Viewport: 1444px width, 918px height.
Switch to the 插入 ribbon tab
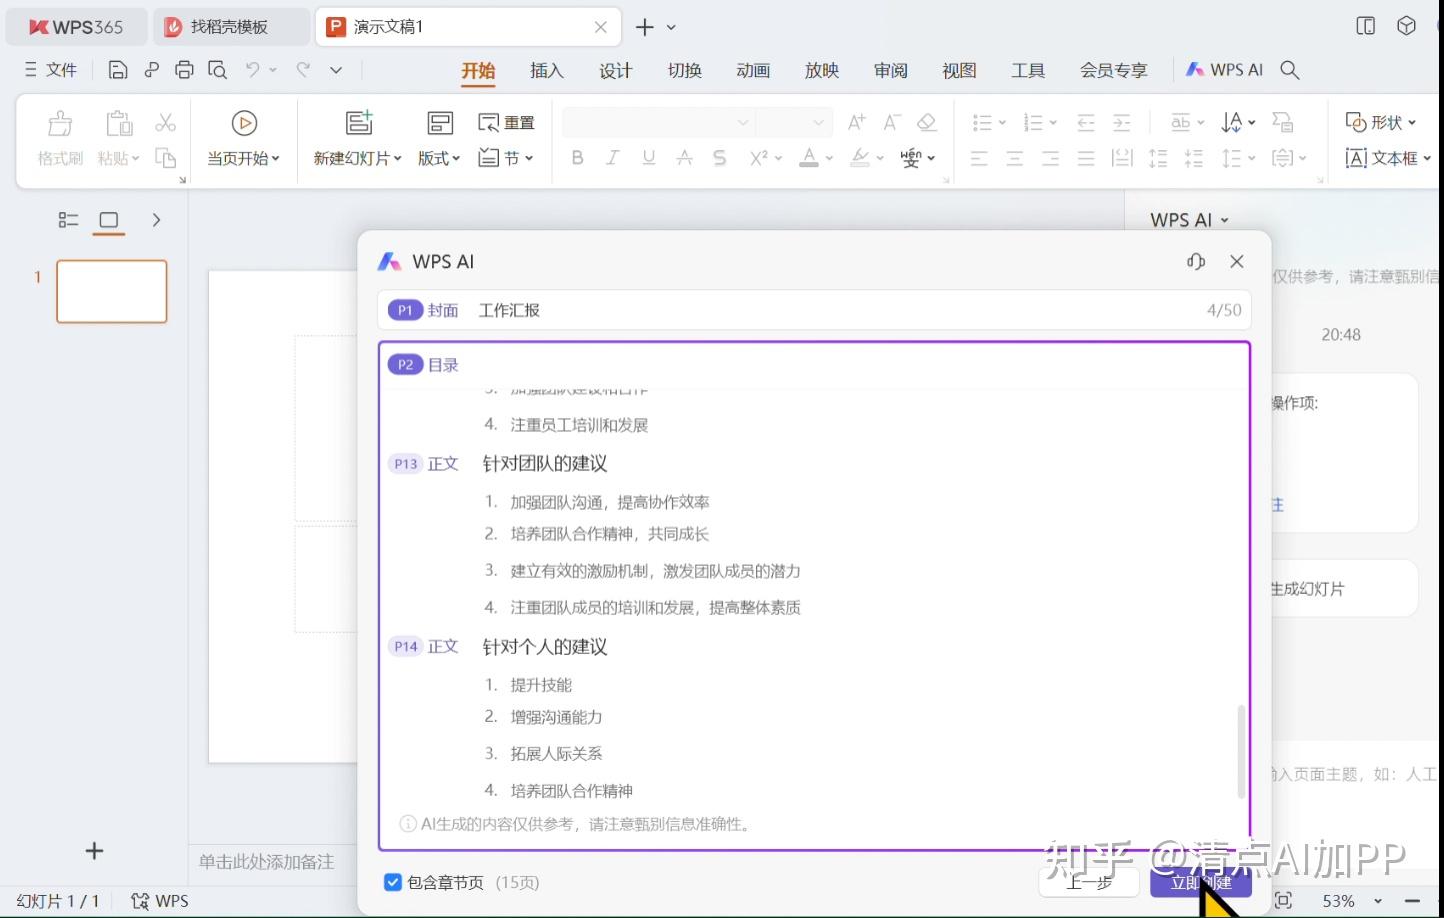pyautogui.click(x=546, y=70)
